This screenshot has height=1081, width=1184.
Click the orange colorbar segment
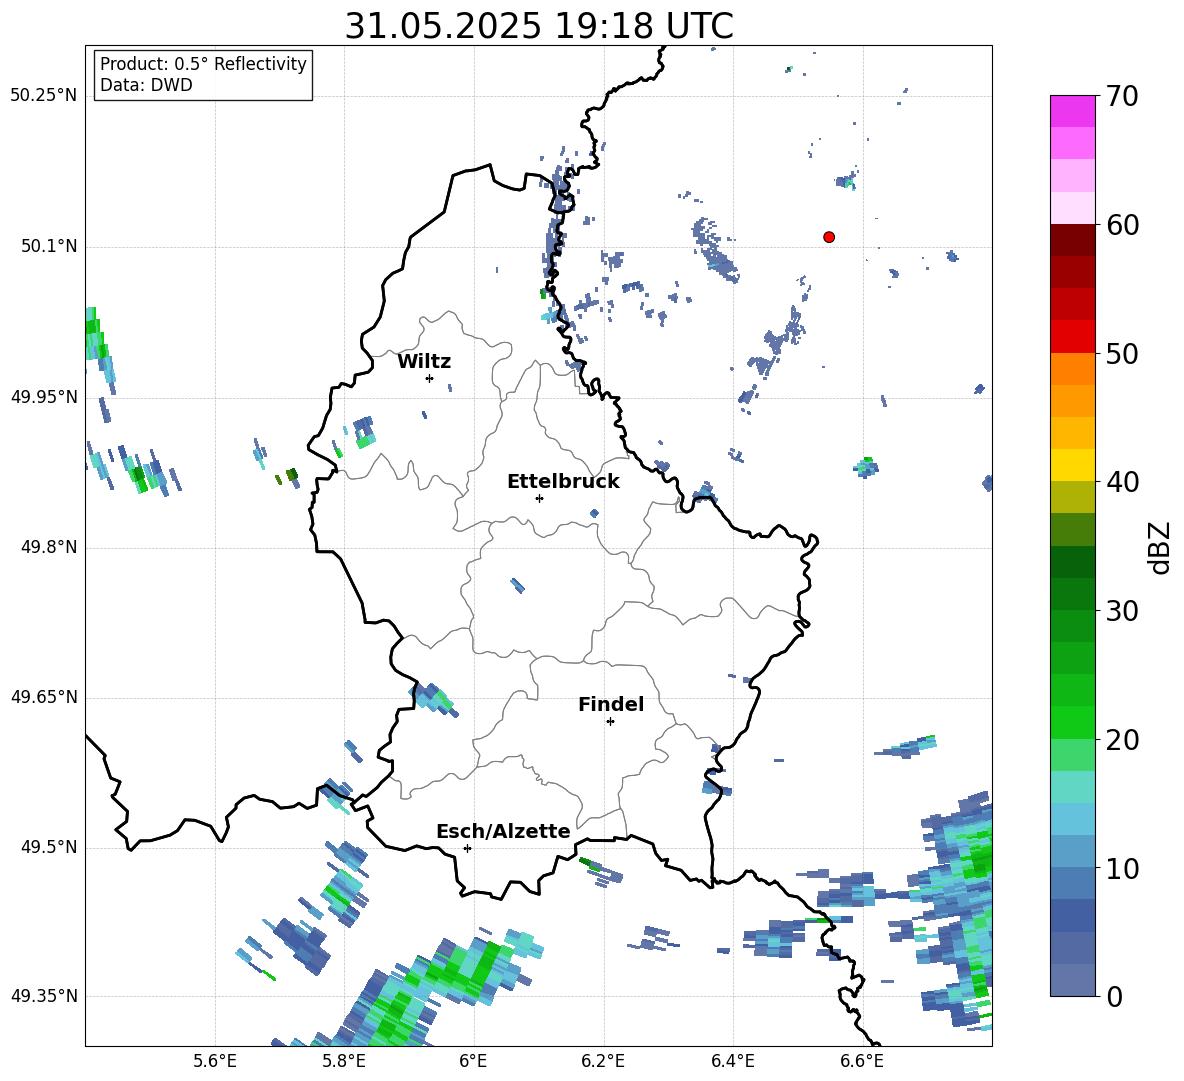tap(1072, 369)
